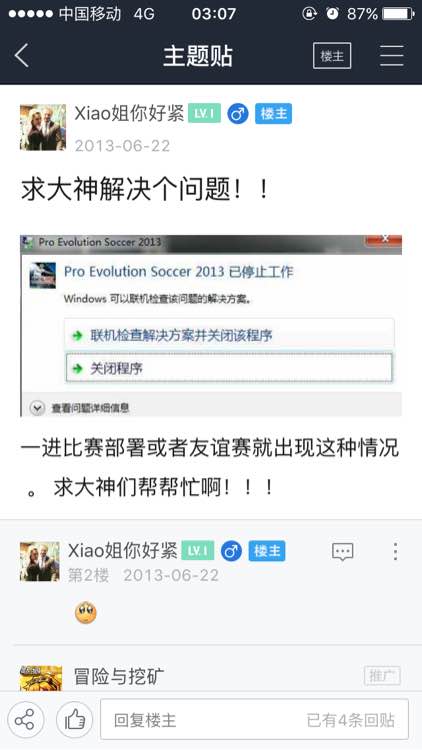Open the original poster's avatar in the main post

(x=43, y=127)
